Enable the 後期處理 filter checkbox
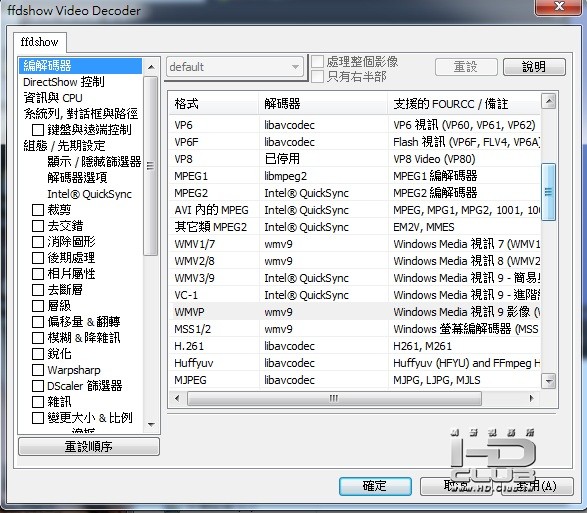 [38, 258]
